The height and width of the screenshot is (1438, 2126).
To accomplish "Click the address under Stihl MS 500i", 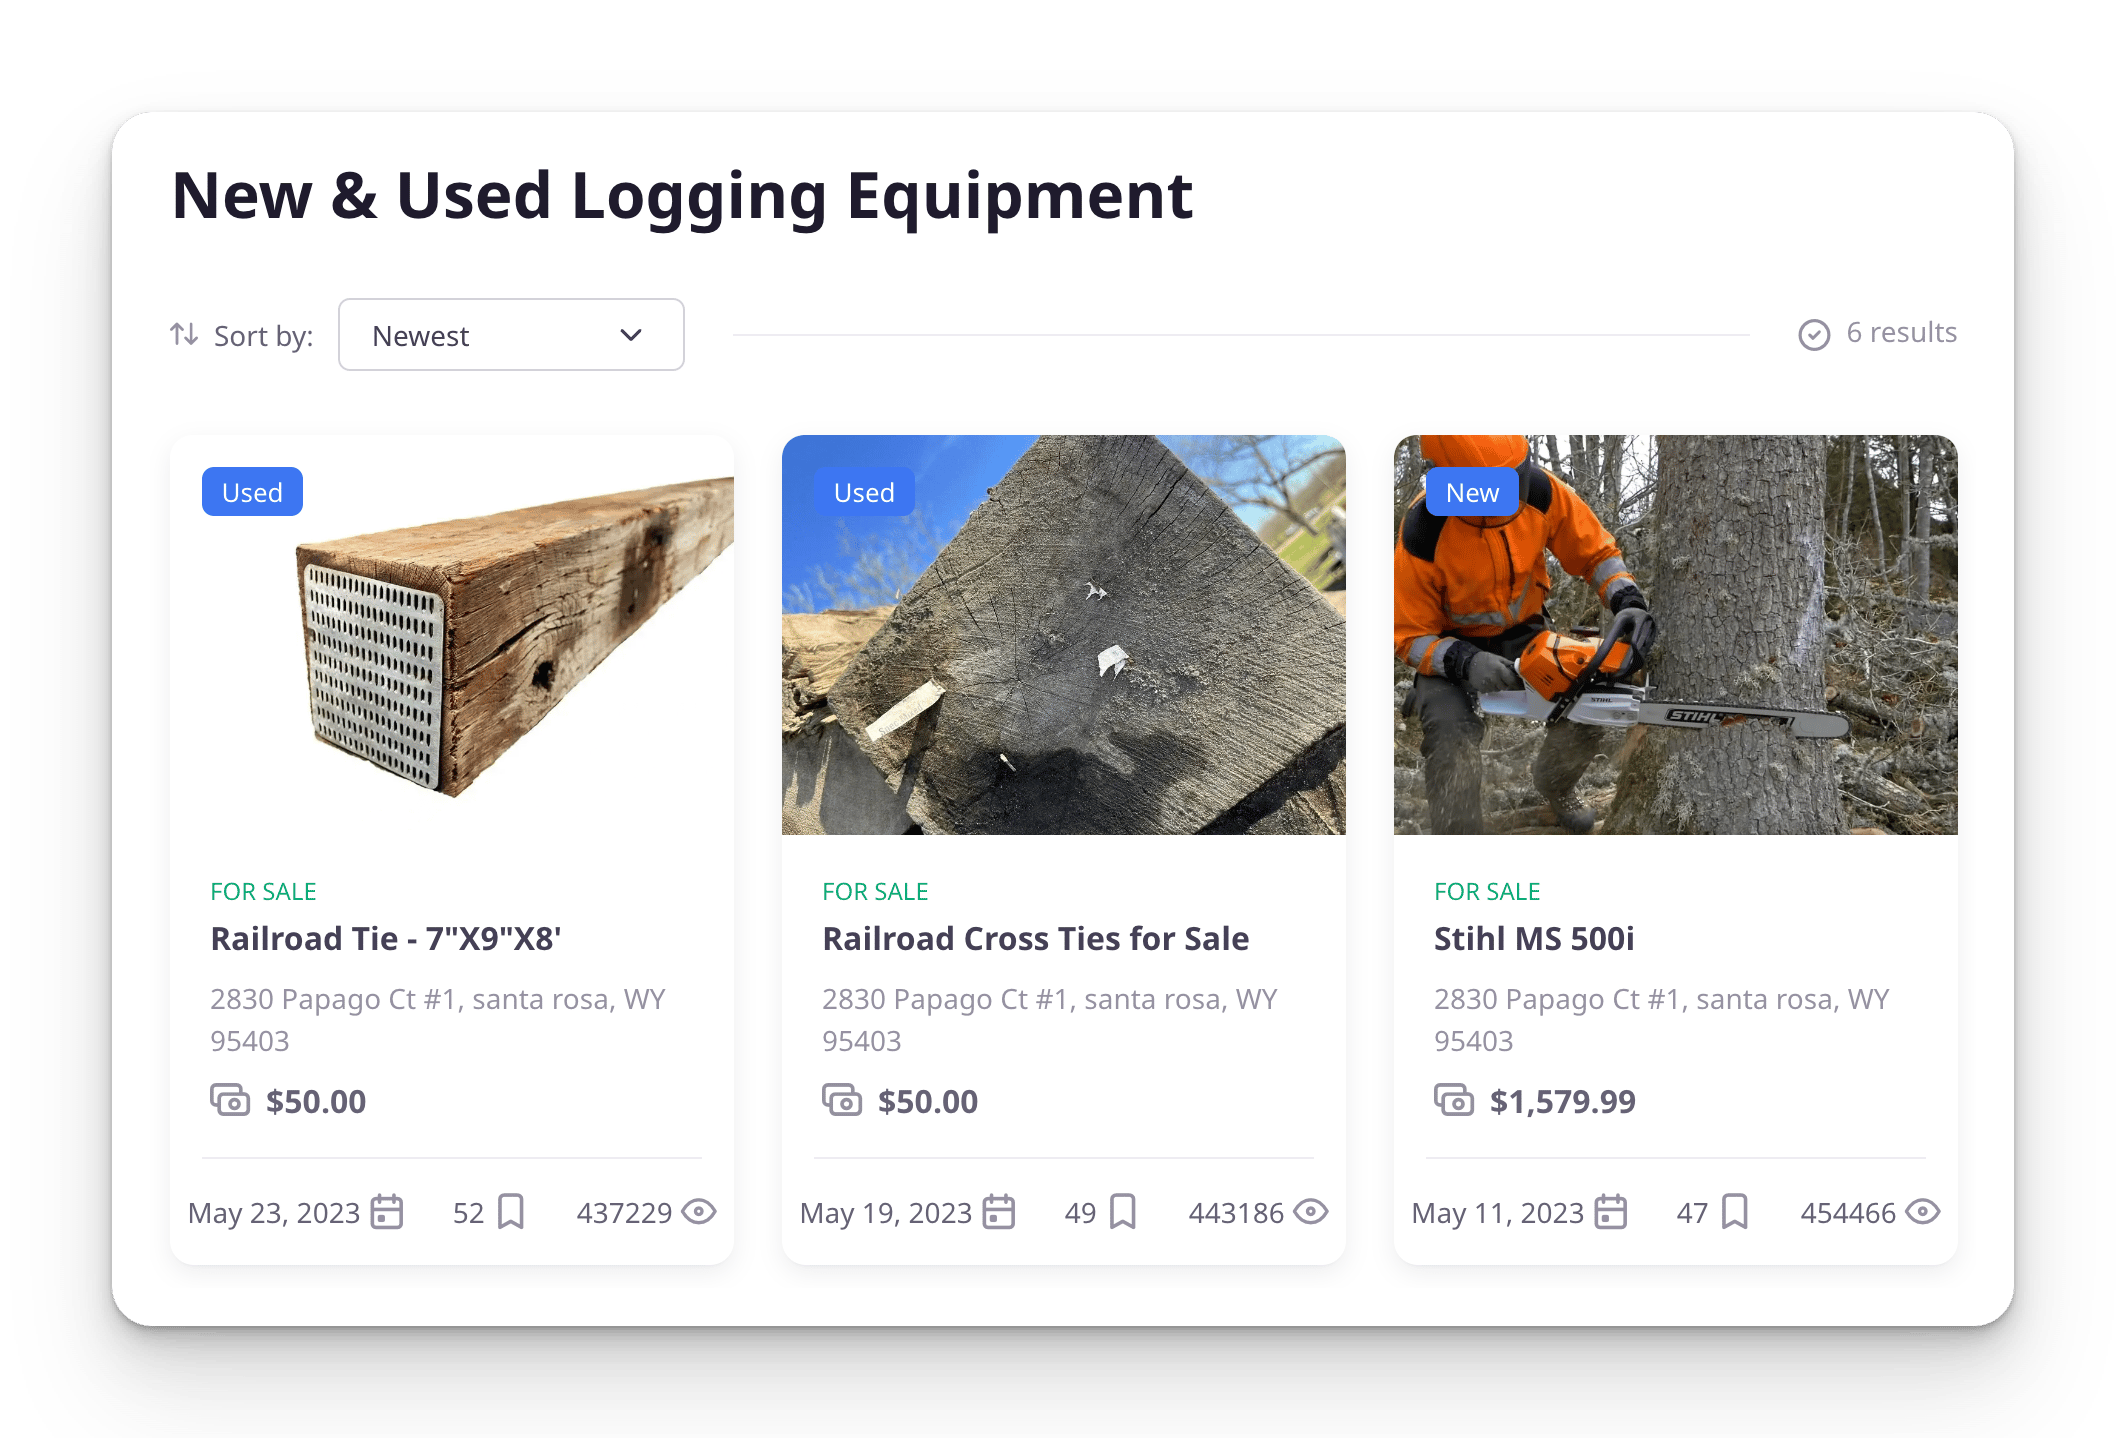I will [1662, 1020].
